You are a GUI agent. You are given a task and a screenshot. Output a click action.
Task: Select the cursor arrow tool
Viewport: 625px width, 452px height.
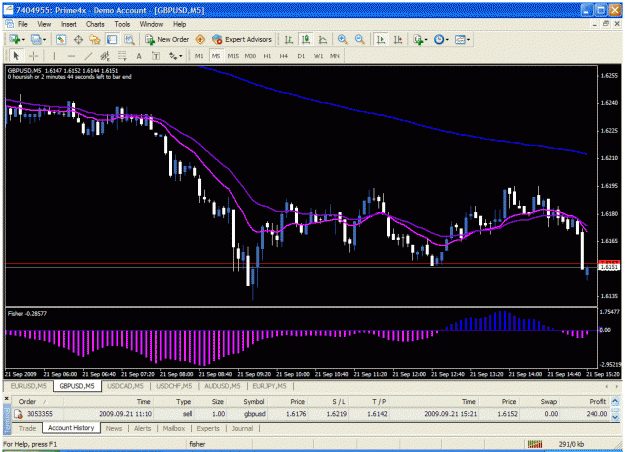pyautogui.click(x=16, y=56)
